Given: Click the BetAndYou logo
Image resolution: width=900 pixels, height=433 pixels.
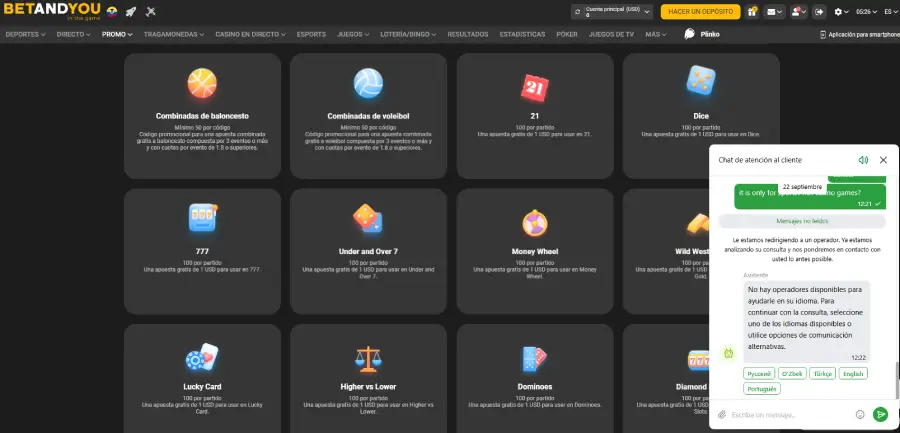Looking at the screenshot, I should (x=52, y=11).
